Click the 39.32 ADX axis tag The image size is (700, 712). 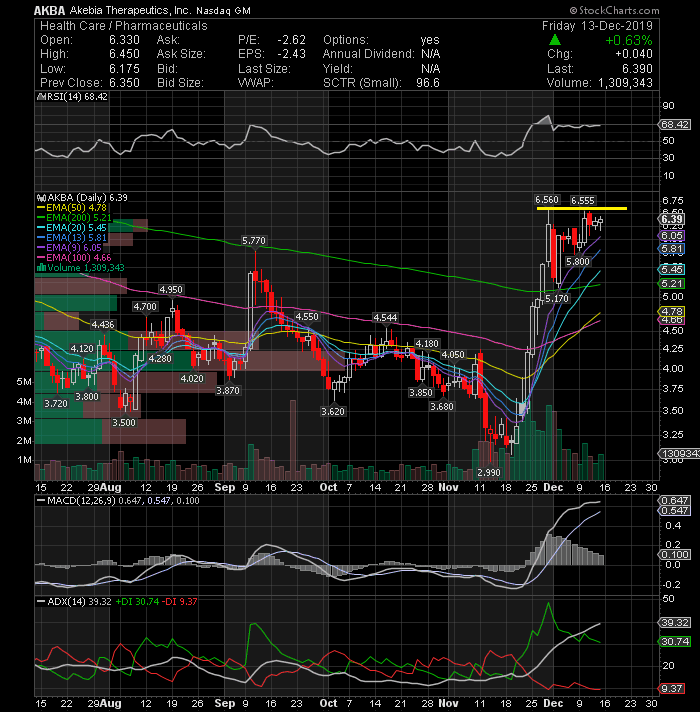(x=675, y=623)
